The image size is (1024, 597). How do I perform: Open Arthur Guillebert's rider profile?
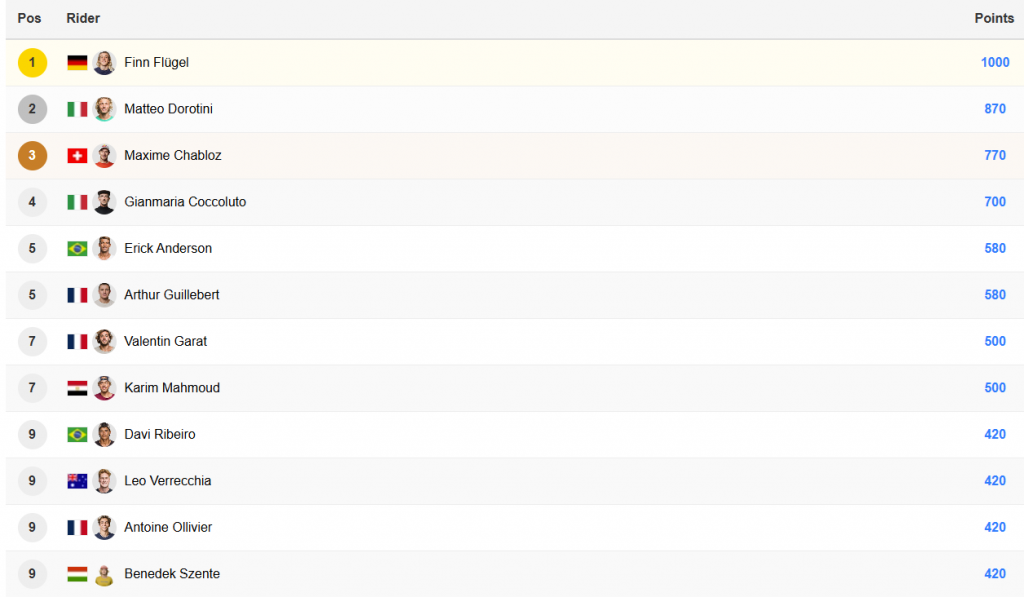172,295
